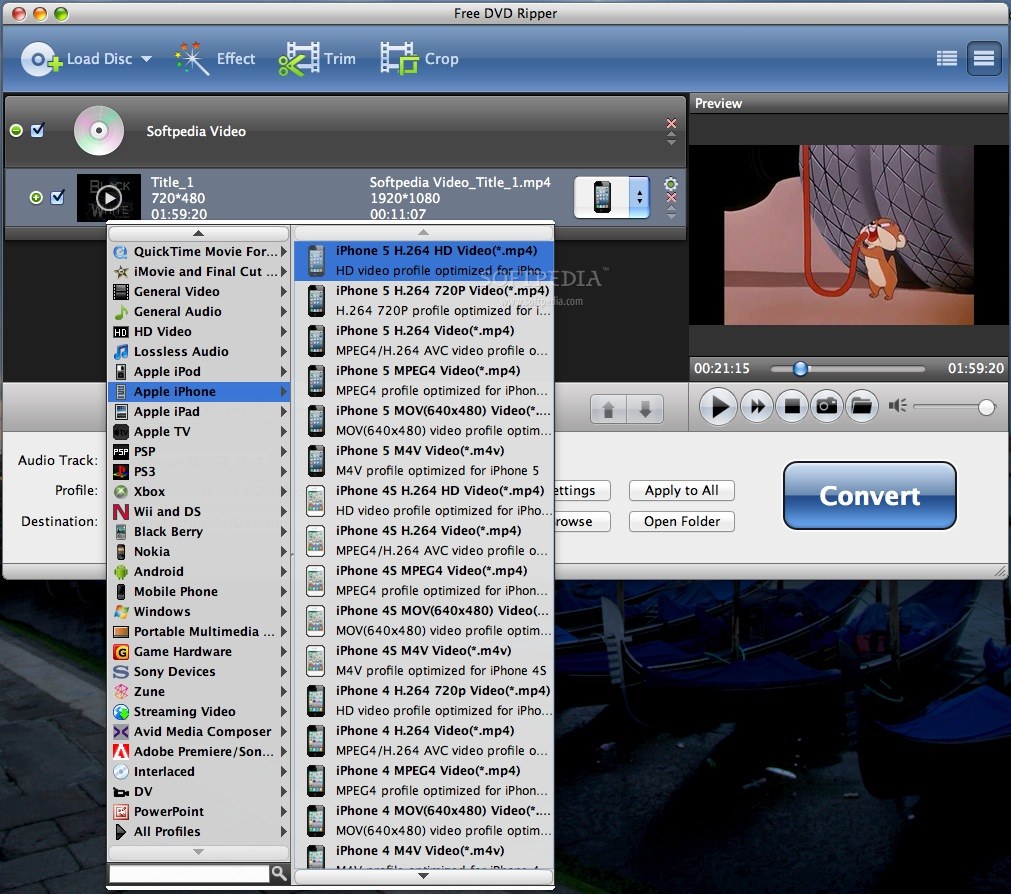This screenshot has height=894, width=1011.
Task: Select iPhone 5 H.264 720P Video profile
Action: (x=424, y=300)
